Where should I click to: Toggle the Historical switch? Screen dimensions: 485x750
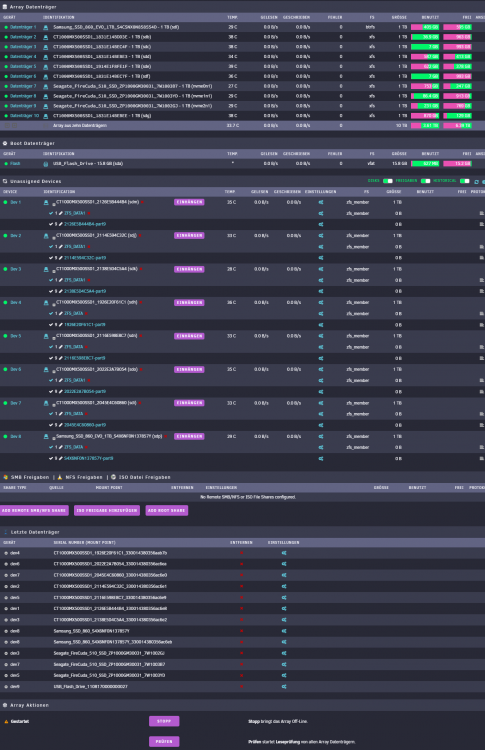tap(464, 181)
